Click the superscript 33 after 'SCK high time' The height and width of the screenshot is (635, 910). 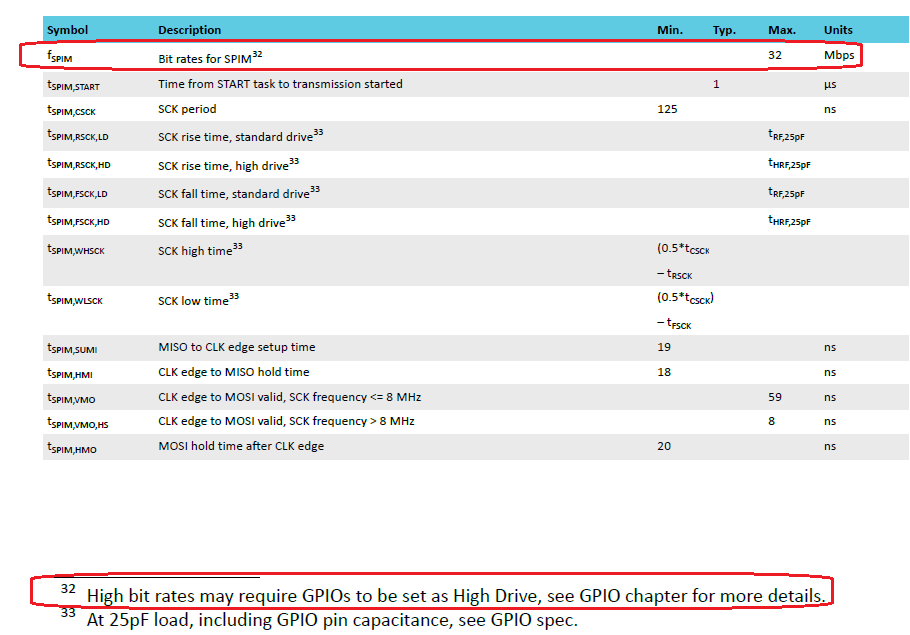[x=238, y=247]
